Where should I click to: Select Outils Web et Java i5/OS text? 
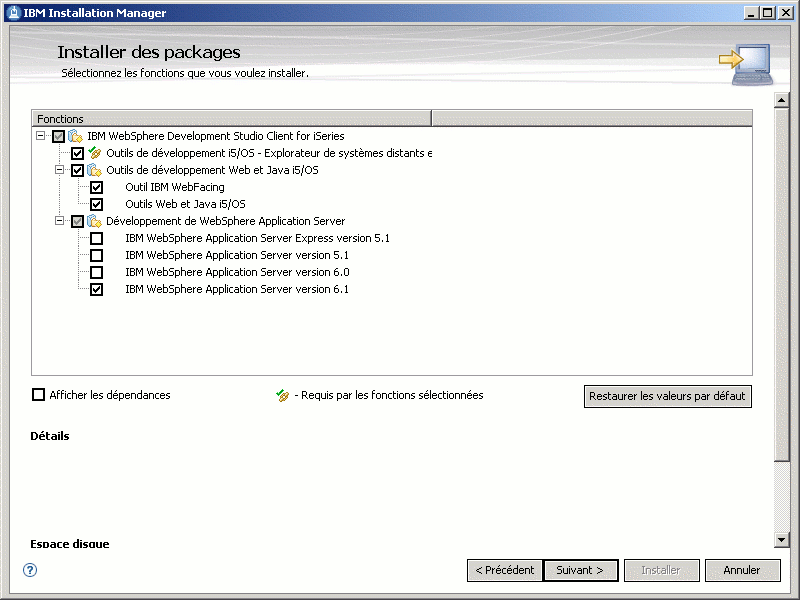(x=185, y=204)
